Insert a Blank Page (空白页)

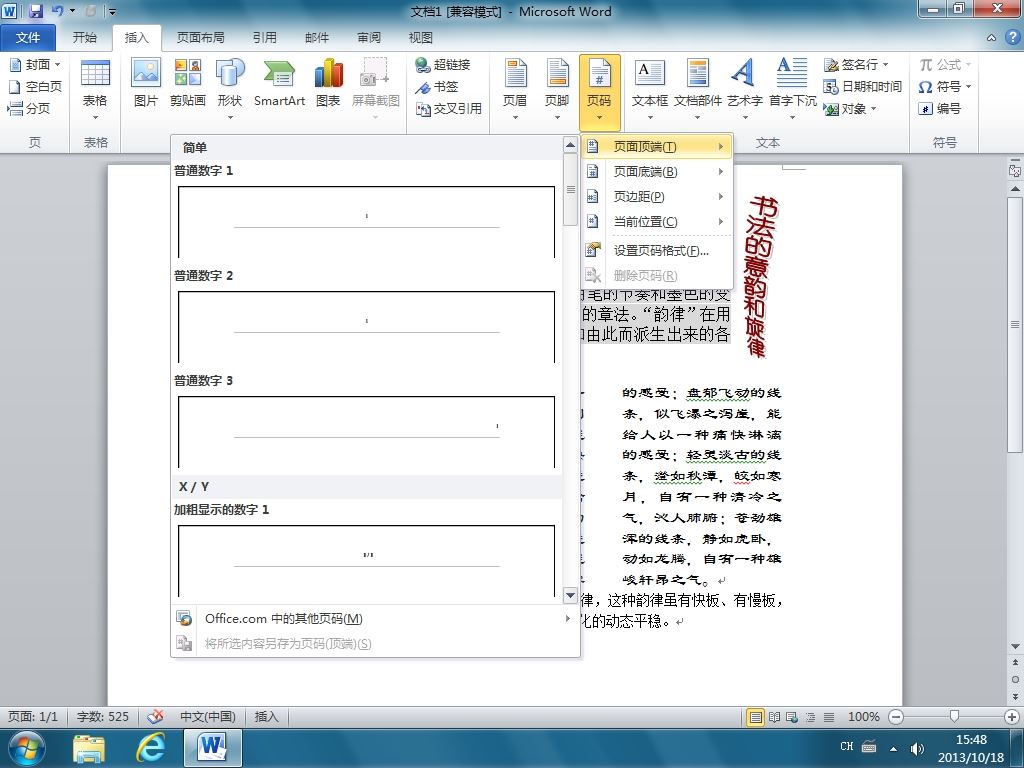pos(35,86)
